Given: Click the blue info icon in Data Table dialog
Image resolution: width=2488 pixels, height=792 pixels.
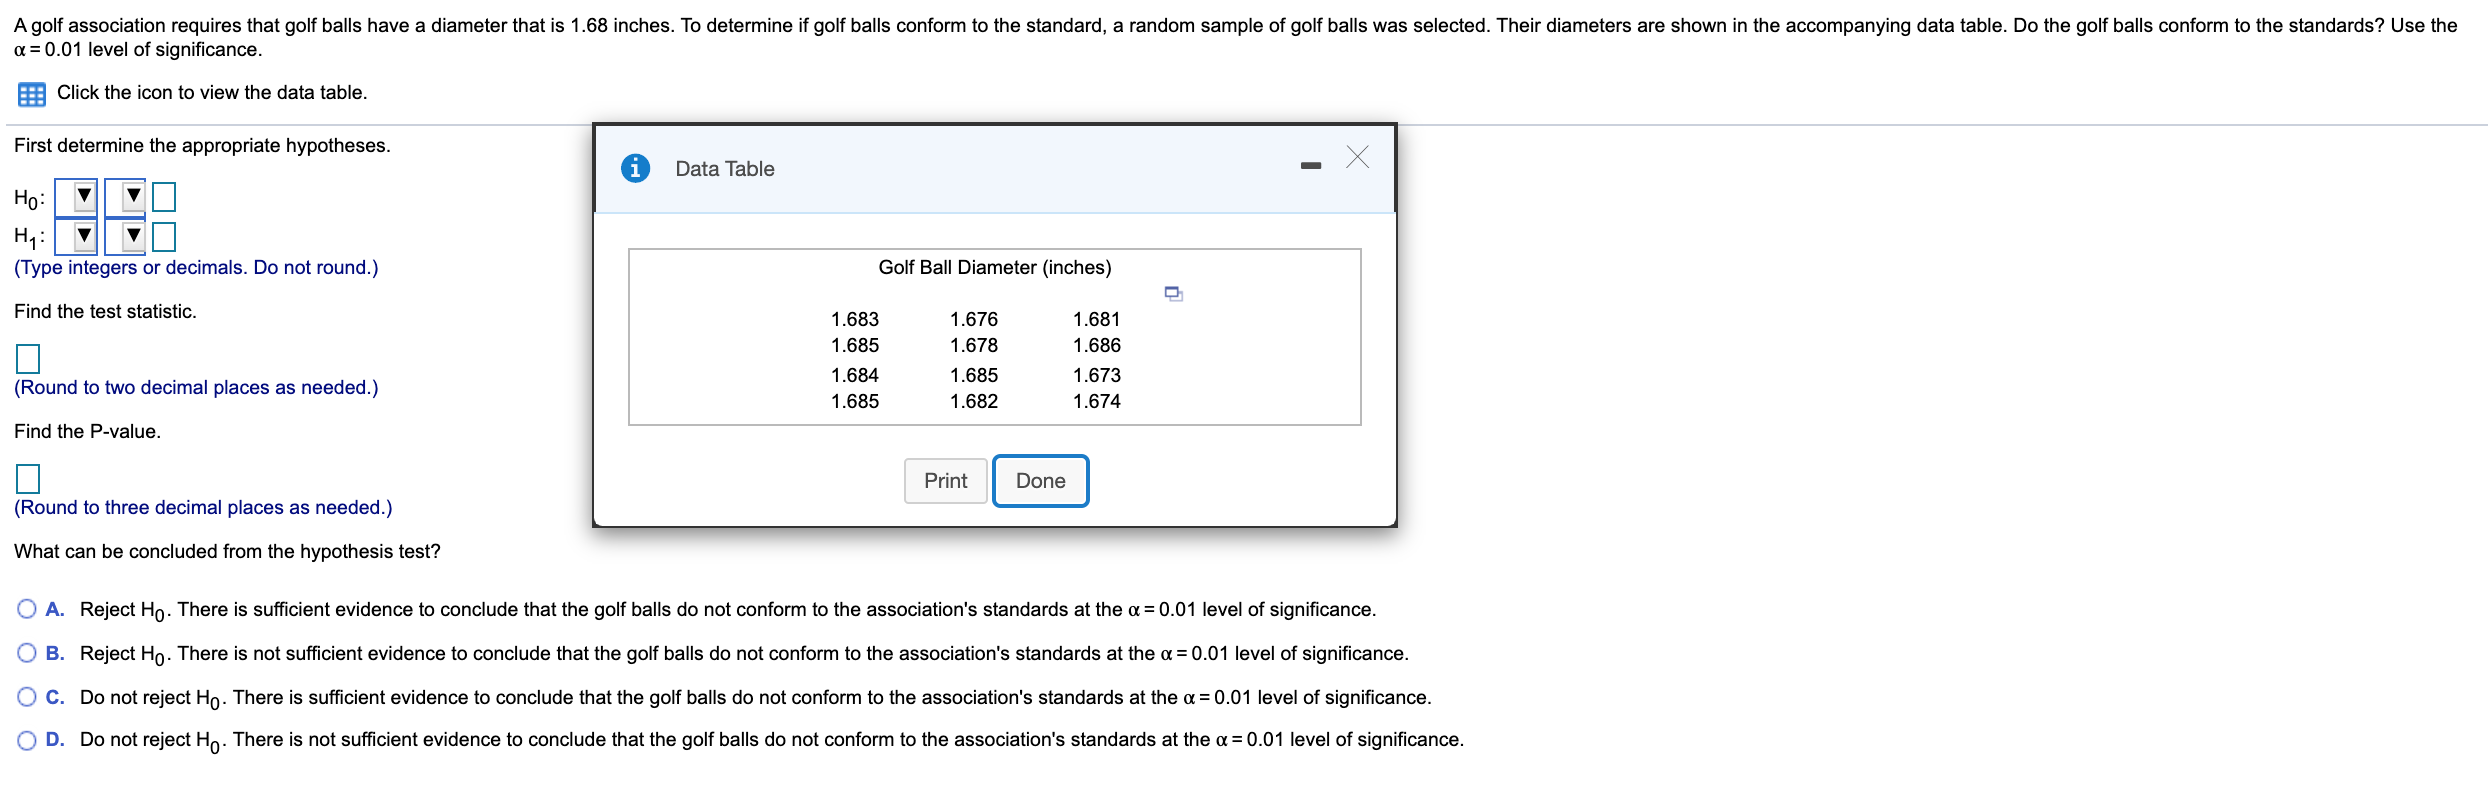Looking at the screenshot, I should click(x=635, y=168).
